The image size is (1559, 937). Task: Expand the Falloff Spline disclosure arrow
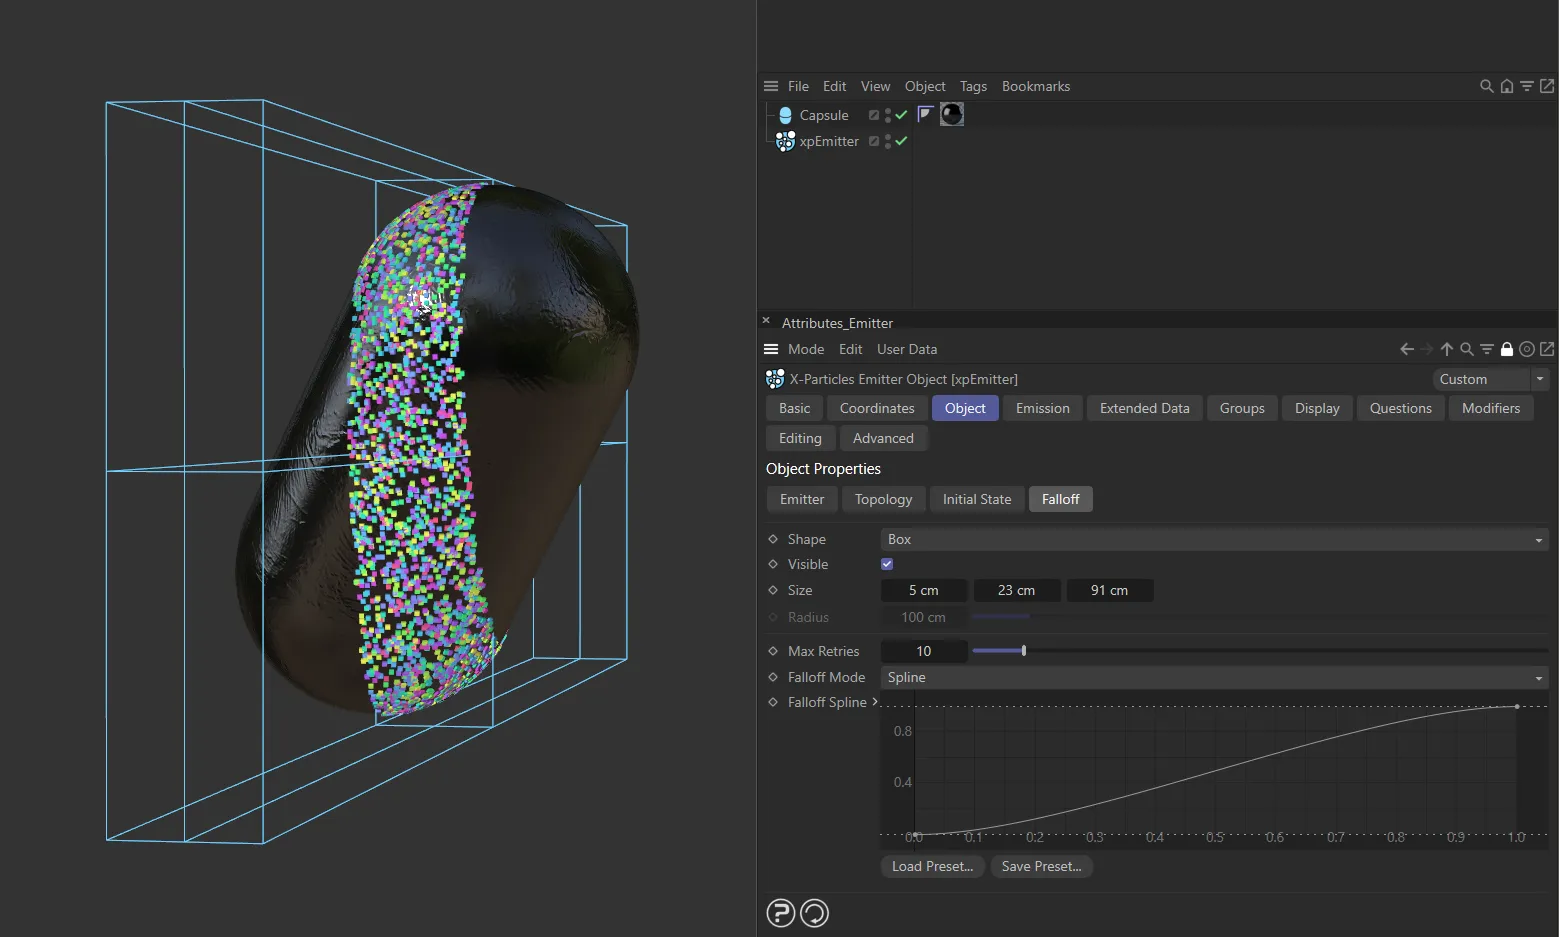click(x=875, y=702)
